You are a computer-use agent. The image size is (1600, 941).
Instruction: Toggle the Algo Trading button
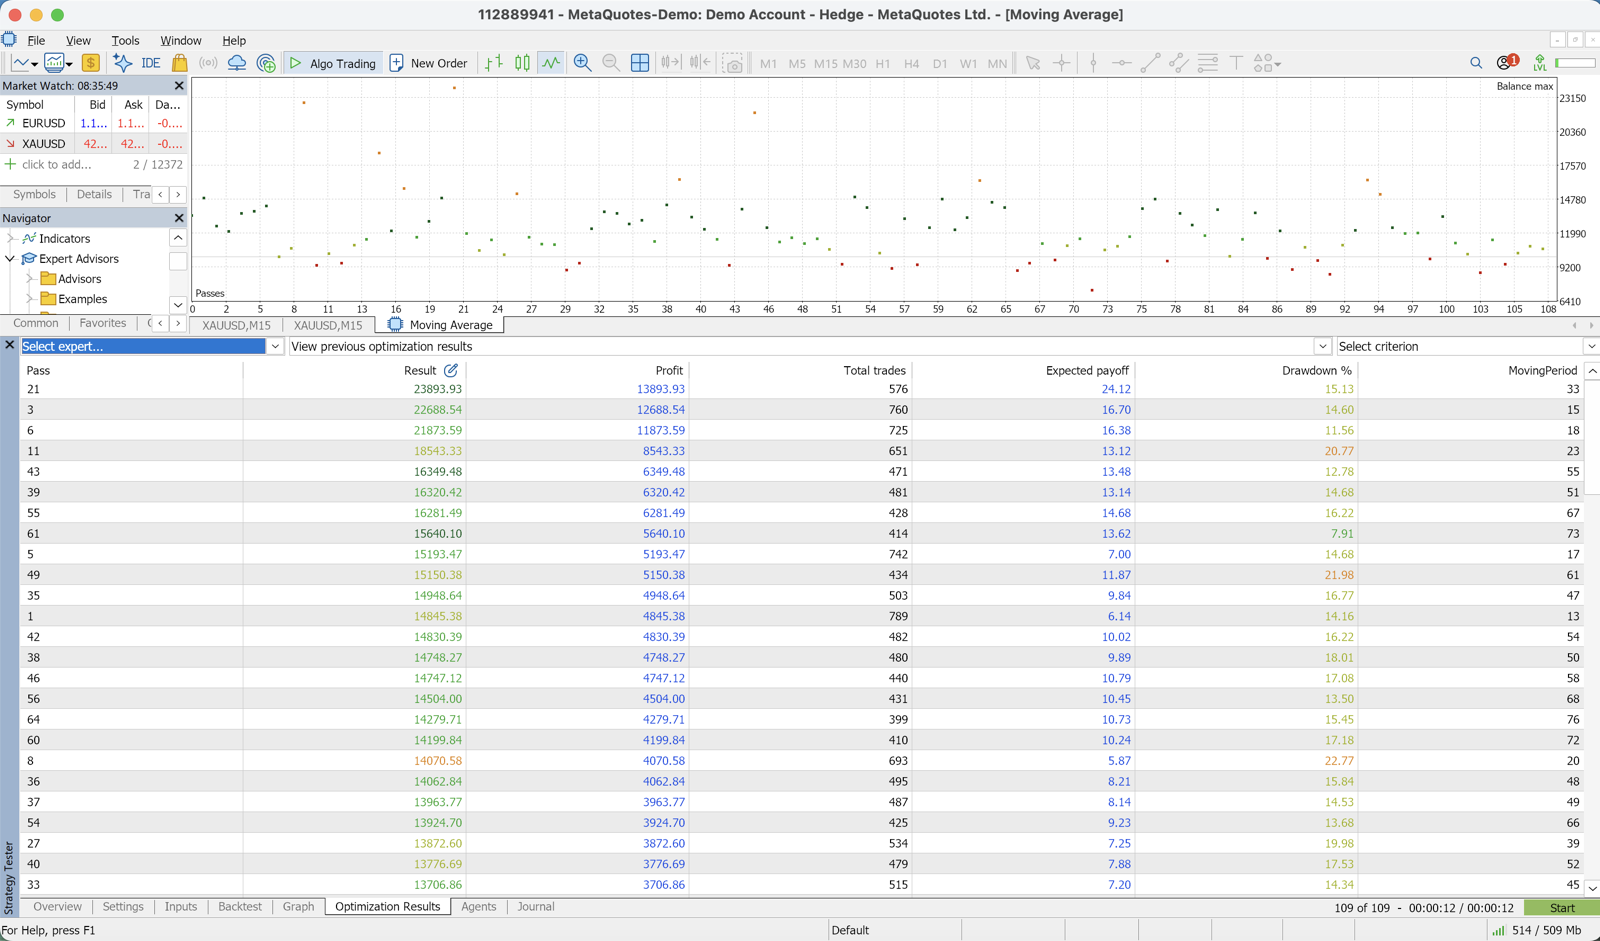(x=332, y=63)
